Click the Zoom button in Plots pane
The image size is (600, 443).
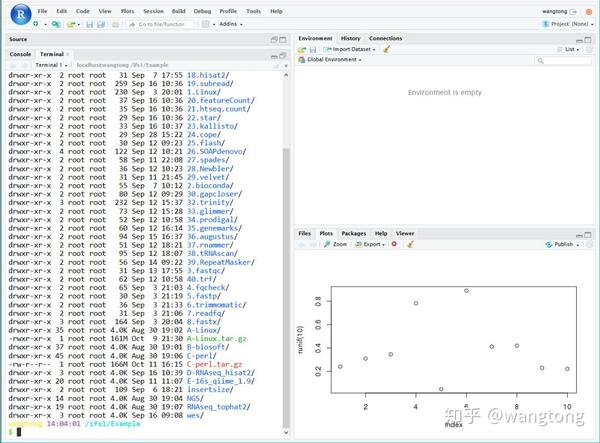pyautogui.click(x=335, y=244)
